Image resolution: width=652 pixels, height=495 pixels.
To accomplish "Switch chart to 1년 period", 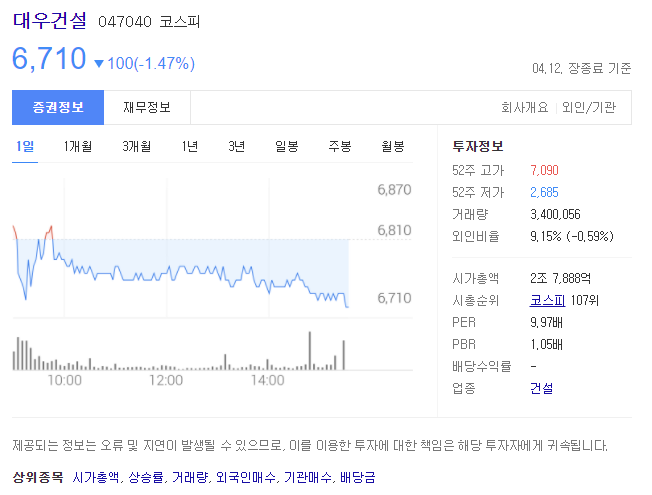I will 190,146.
